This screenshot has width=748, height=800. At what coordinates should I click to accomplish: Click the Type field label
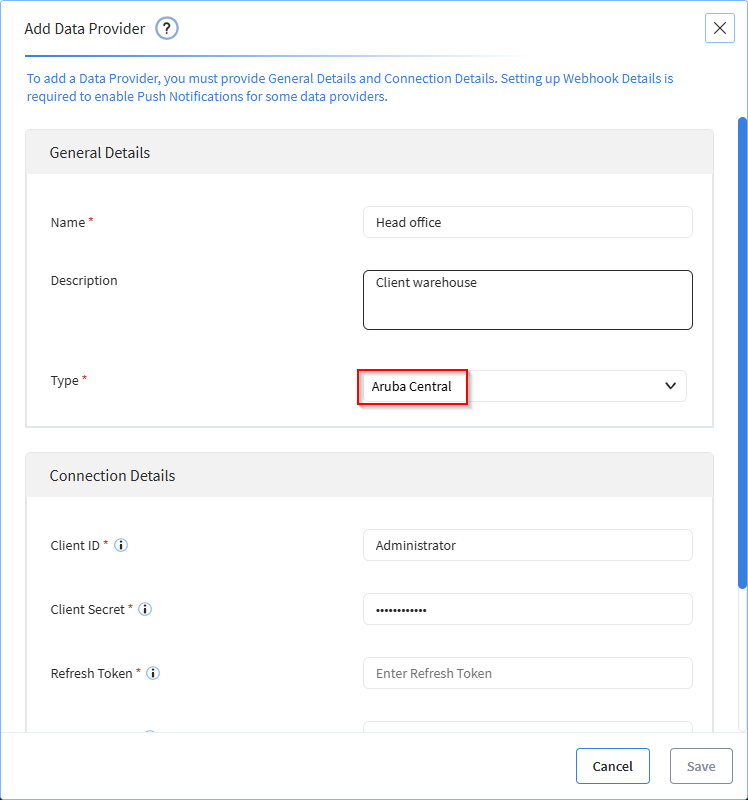[x=64, y=381]
